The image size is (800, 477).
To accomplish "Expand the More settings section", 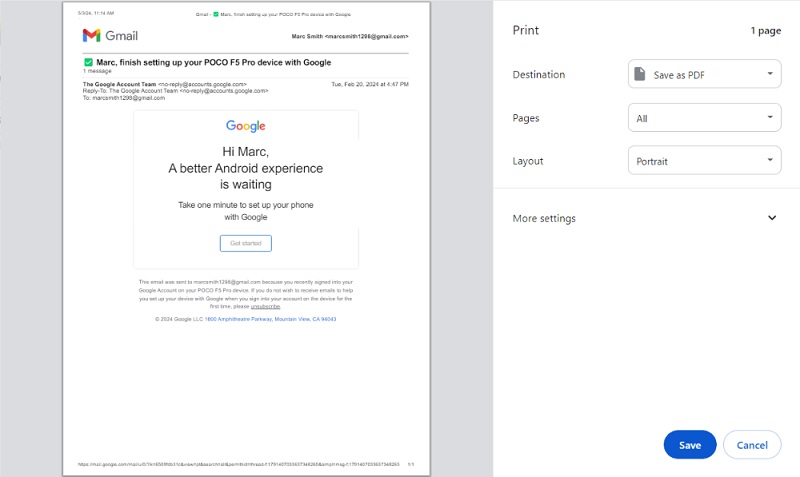I will [644, 218].
